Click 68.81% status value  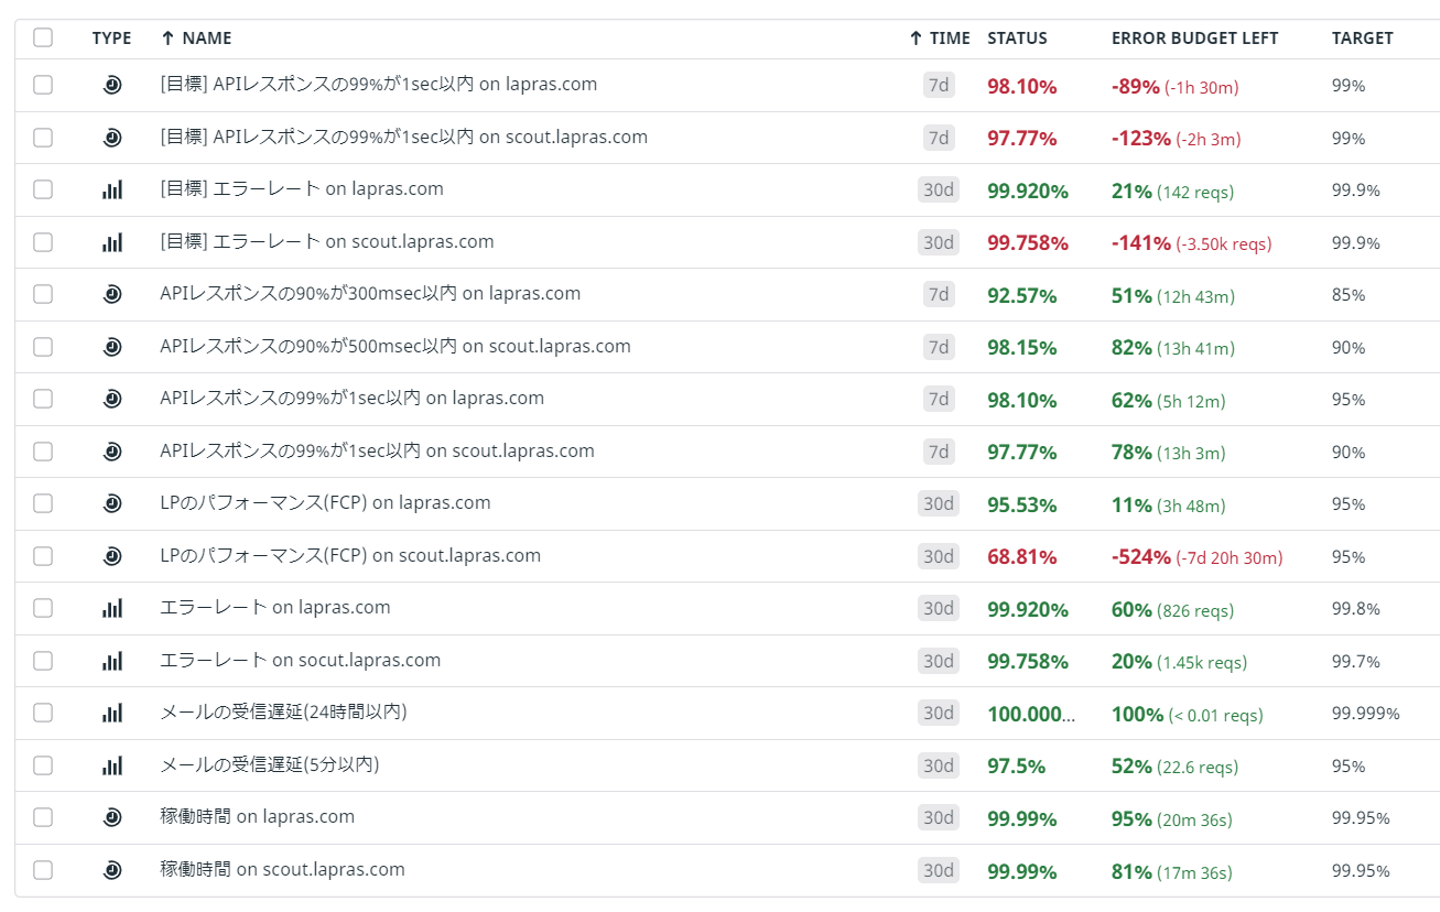(1021, 557)
